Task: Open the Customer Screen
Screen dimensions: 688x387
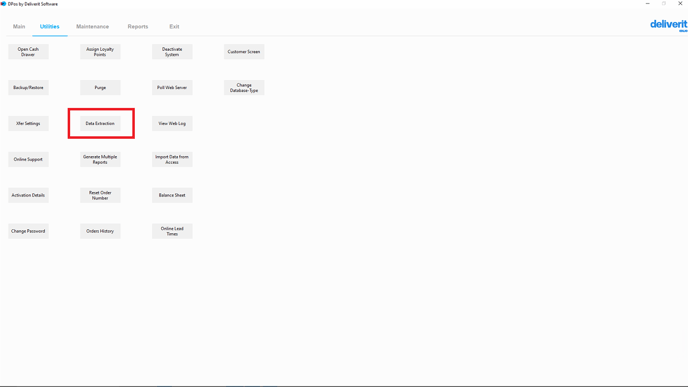Action: (244, 52)
